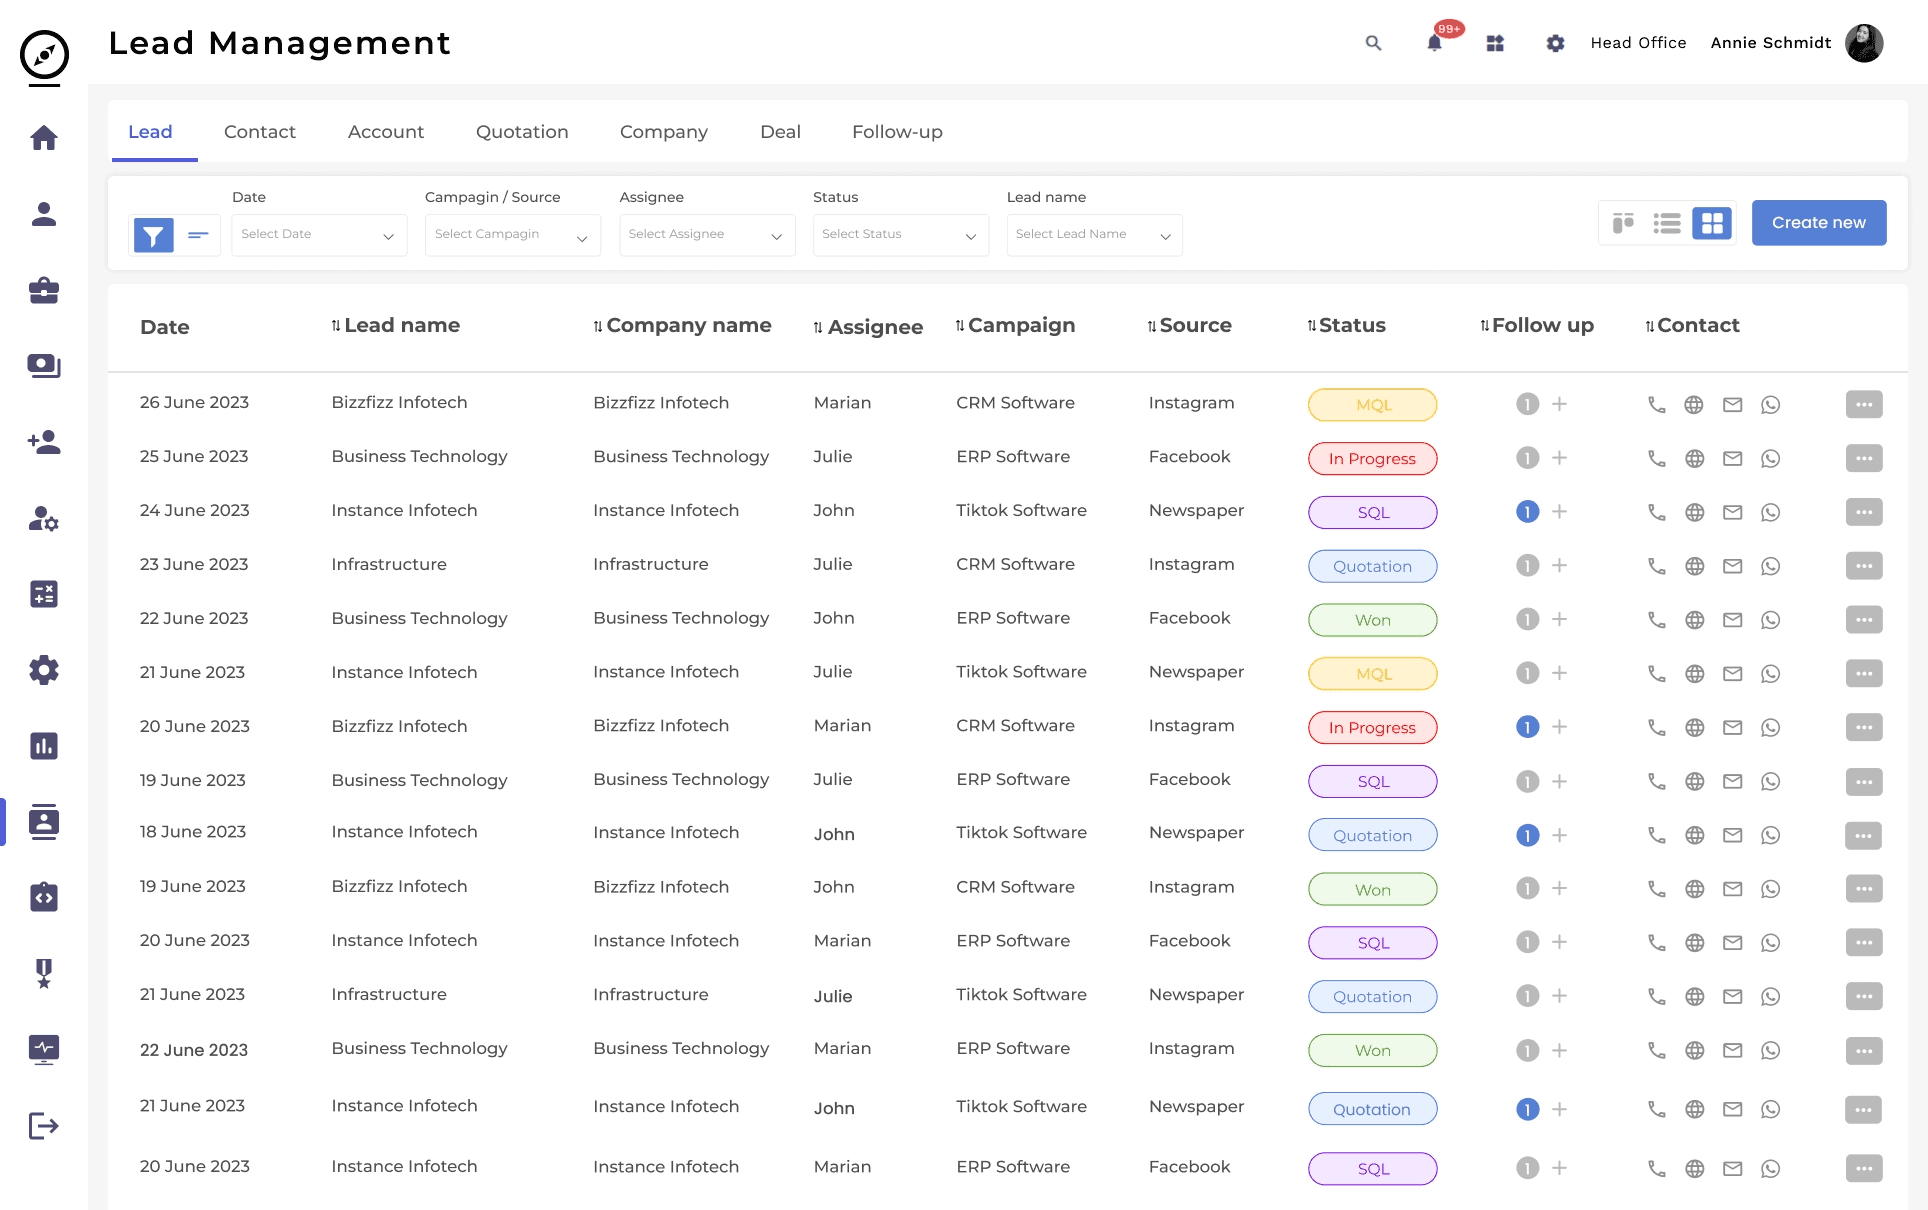Open the briefcase icon in sidebar
Viewport: 1928px width, 1210px height.
point(44,290)
